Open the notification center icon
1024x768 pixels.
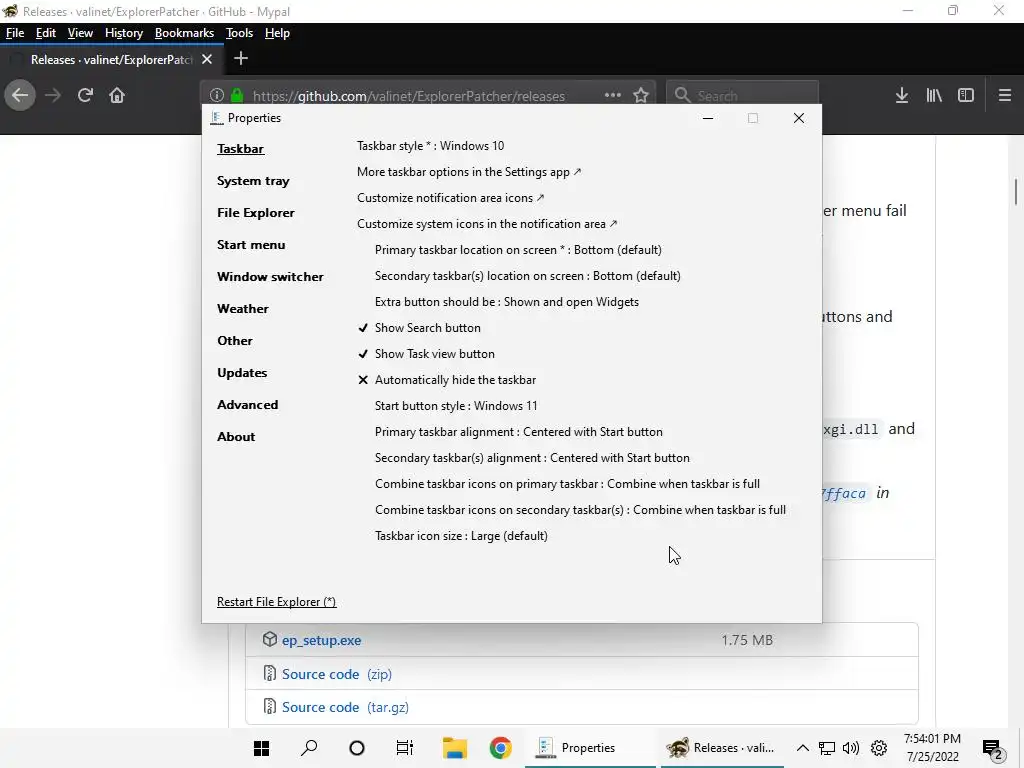pyautogui.click(x=993, y=748)
